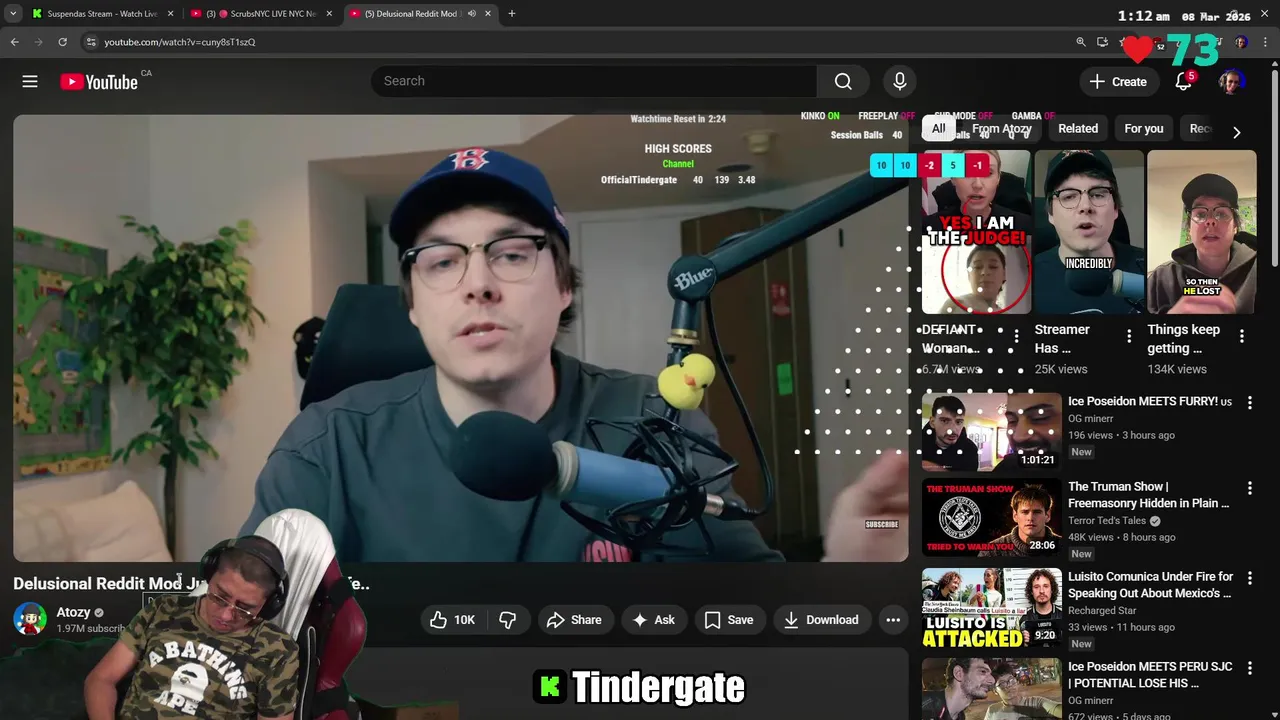Mute audio on Delusional Reddit Mod tab
The height and width of the screenshot is (720, 1280).
point(472,14)
